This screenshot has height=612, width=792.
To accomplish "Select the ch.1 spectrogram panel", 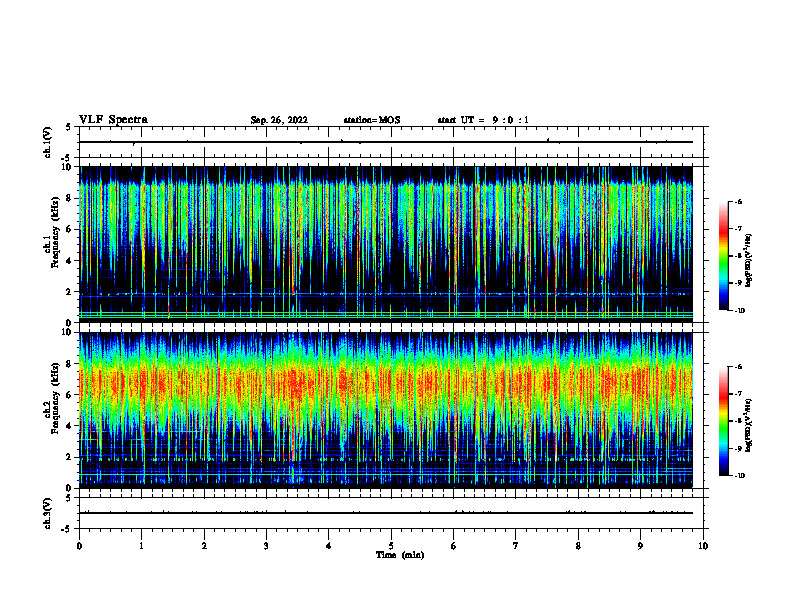I will (x=386, y=244).
